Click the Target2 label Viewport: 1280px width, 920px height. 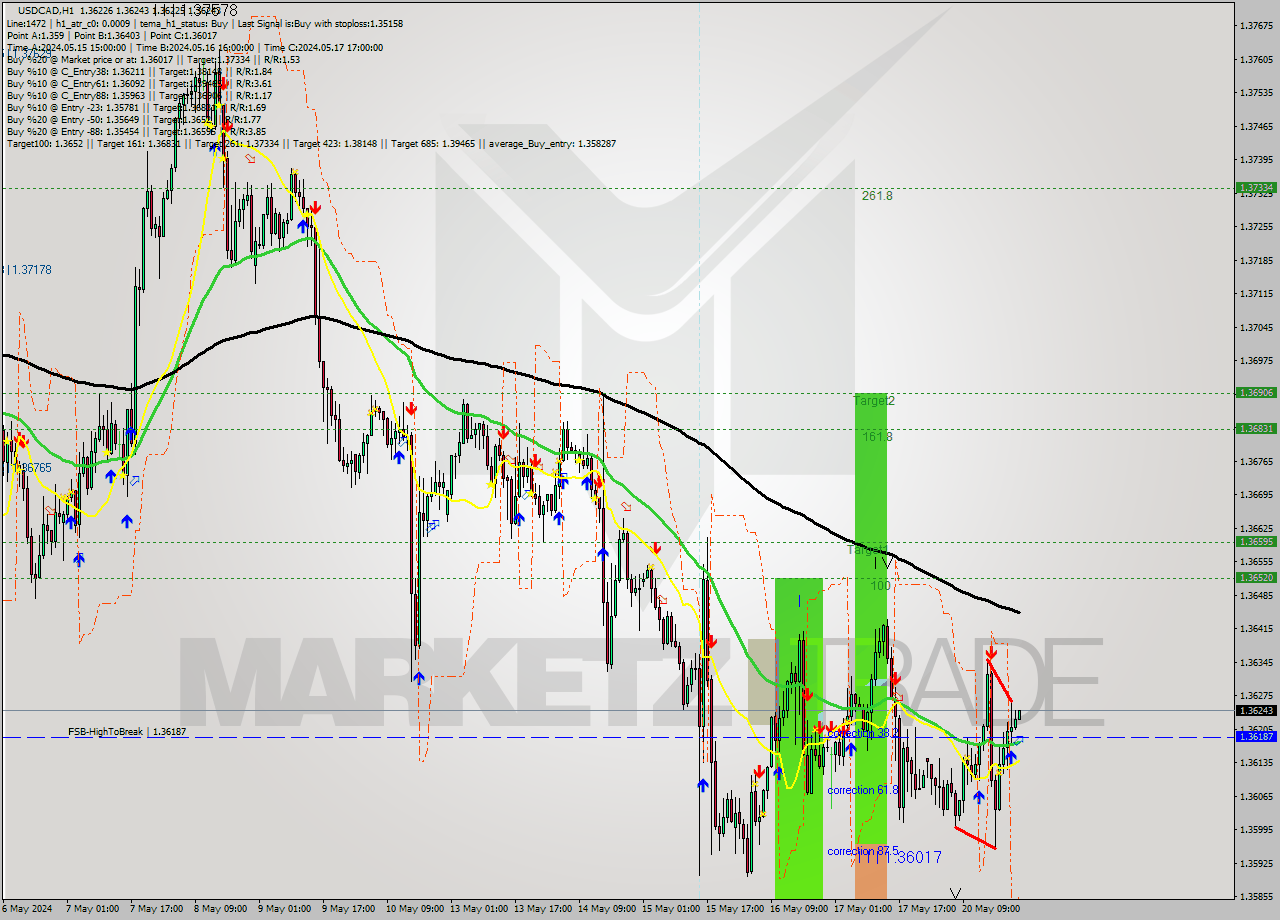pos(874,401)
